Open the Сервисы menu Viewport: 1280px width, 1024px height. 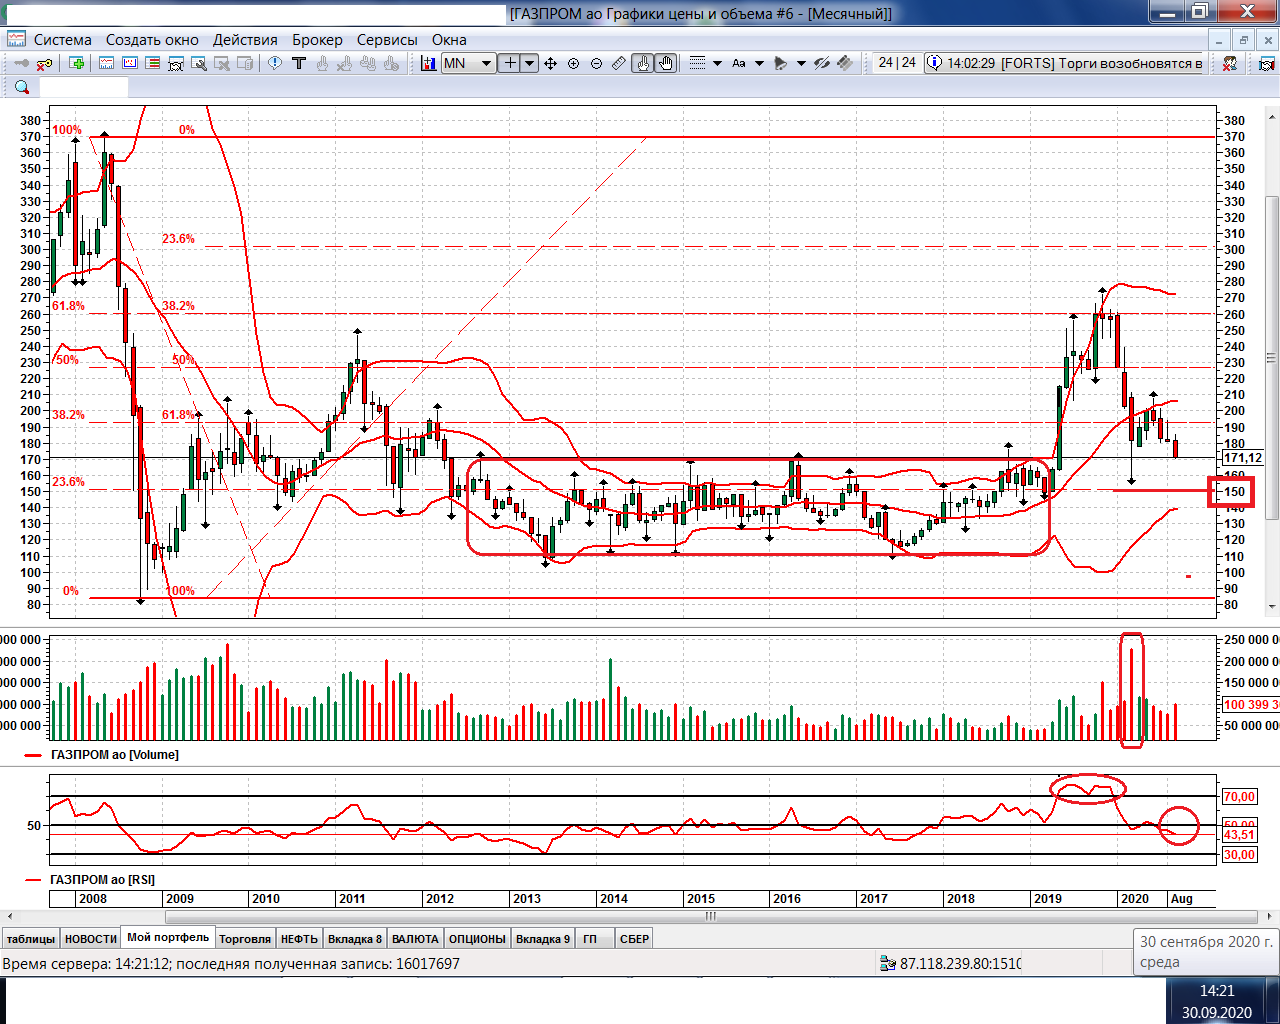tap(387, 40)
